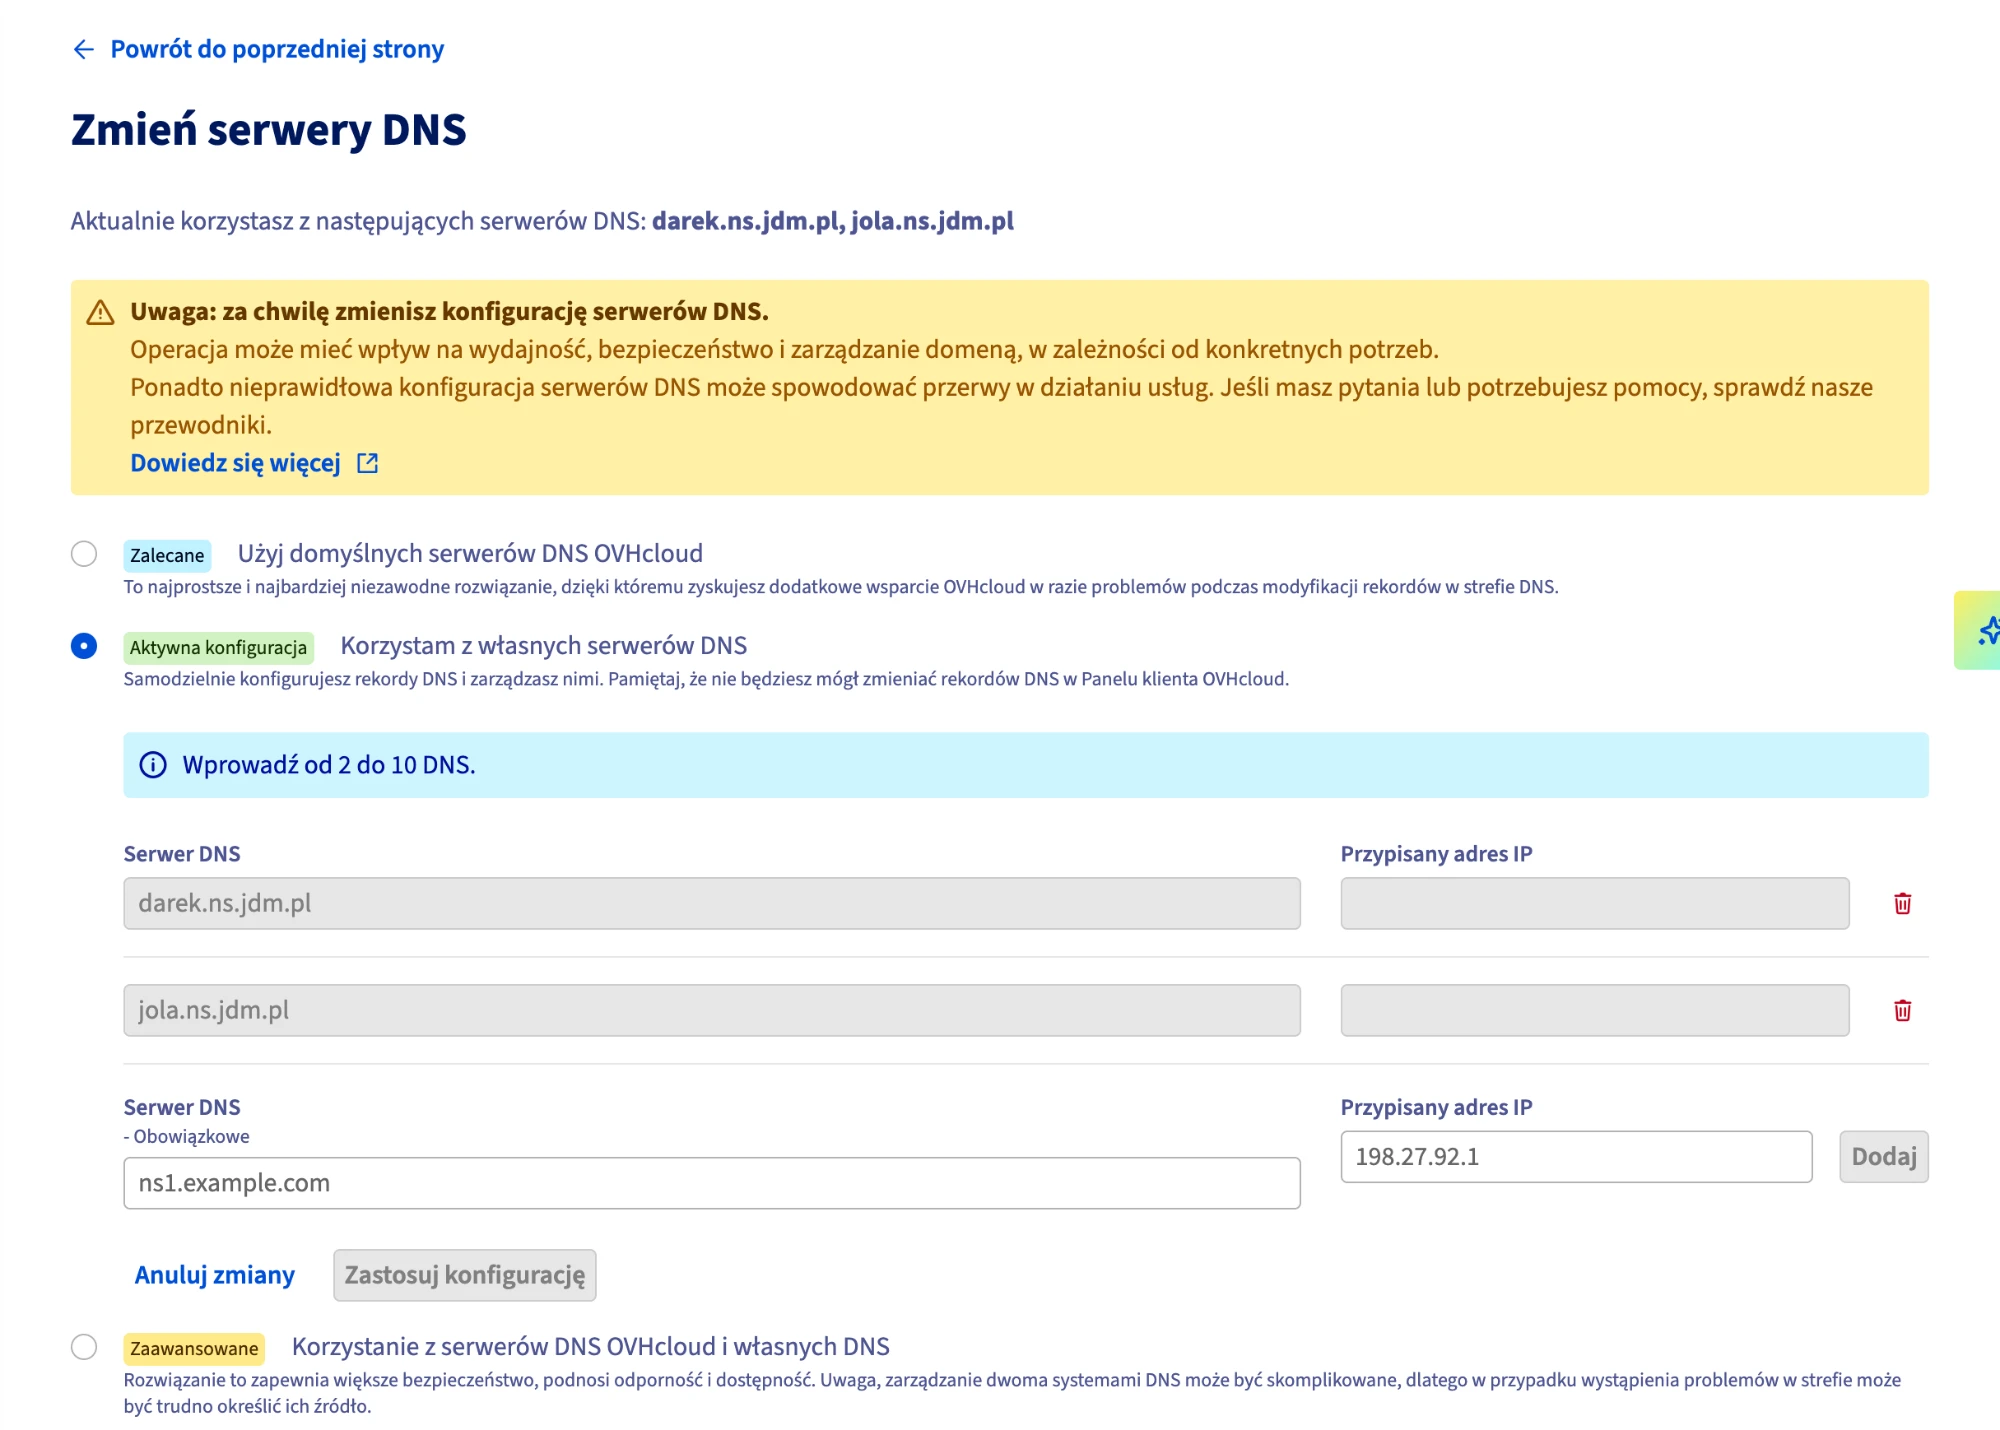Viewport: 2000px width, 1430px height.
Task: Click the external link icon after 'Dowiedz się więcej'
Action: [x=368, y=463]
